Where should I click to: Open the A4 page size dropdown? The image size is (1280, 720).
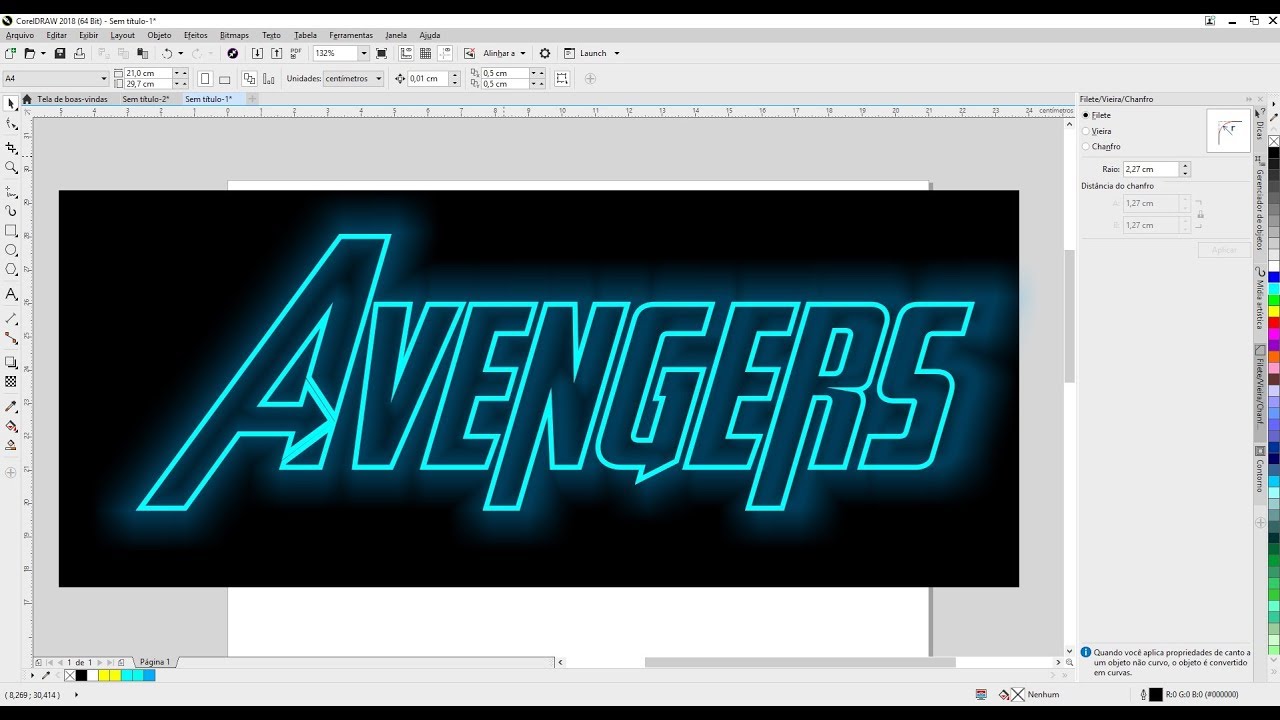103,78
